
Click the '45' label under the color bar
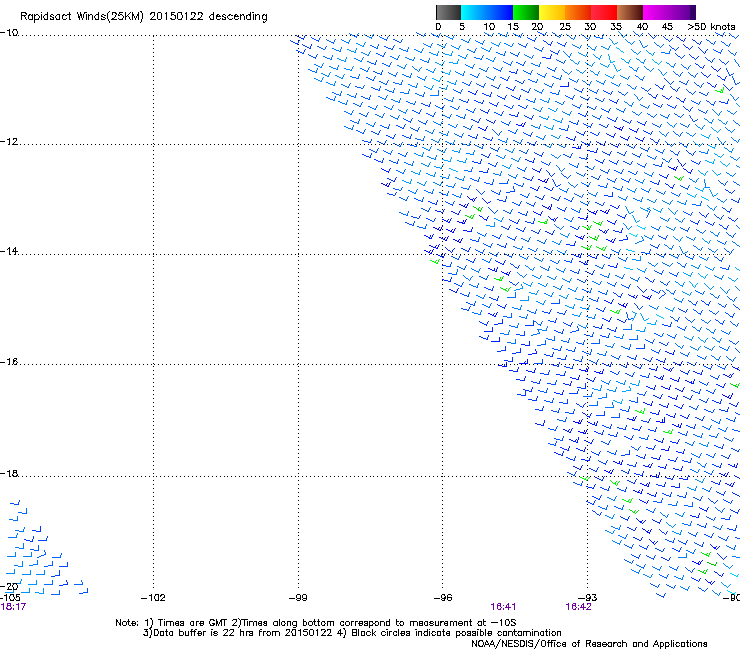[667, 27]
